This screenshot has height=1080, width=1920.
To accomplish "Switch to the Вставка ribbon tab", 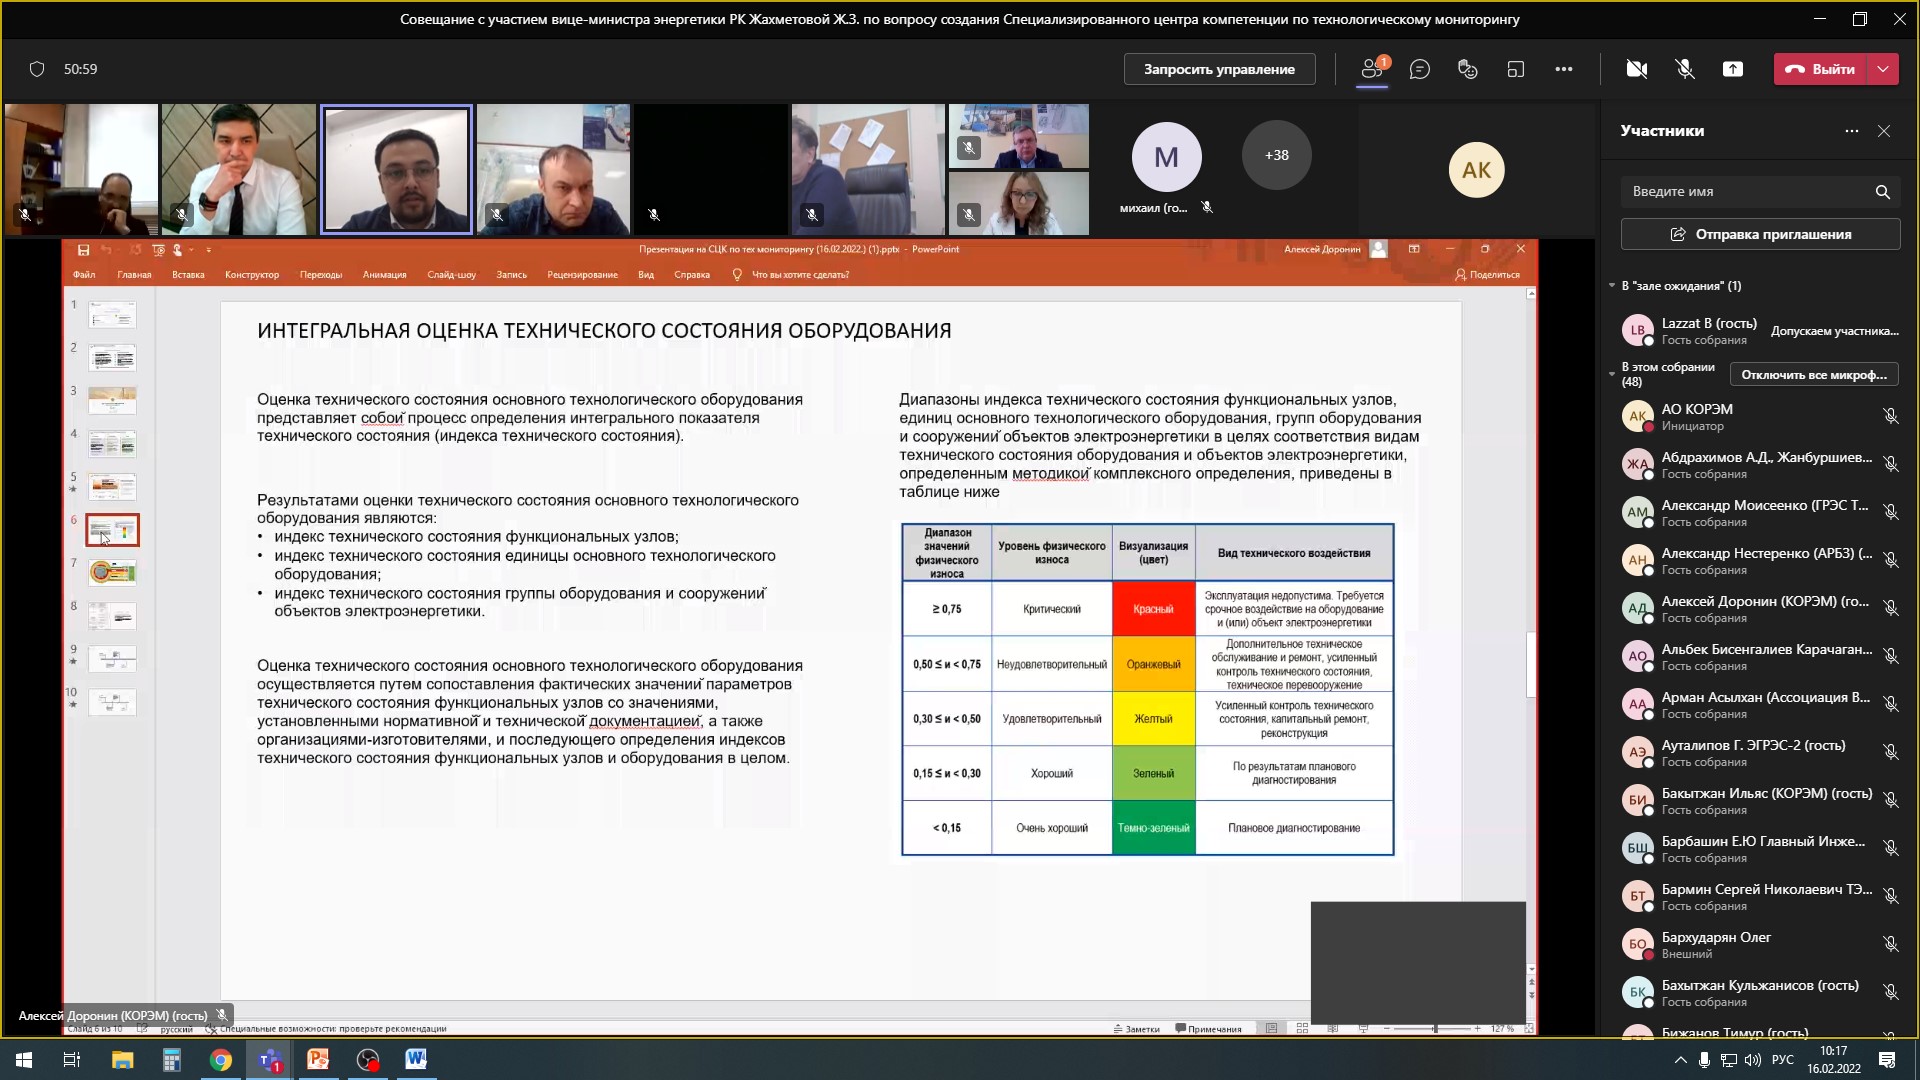I will point(188,275).
